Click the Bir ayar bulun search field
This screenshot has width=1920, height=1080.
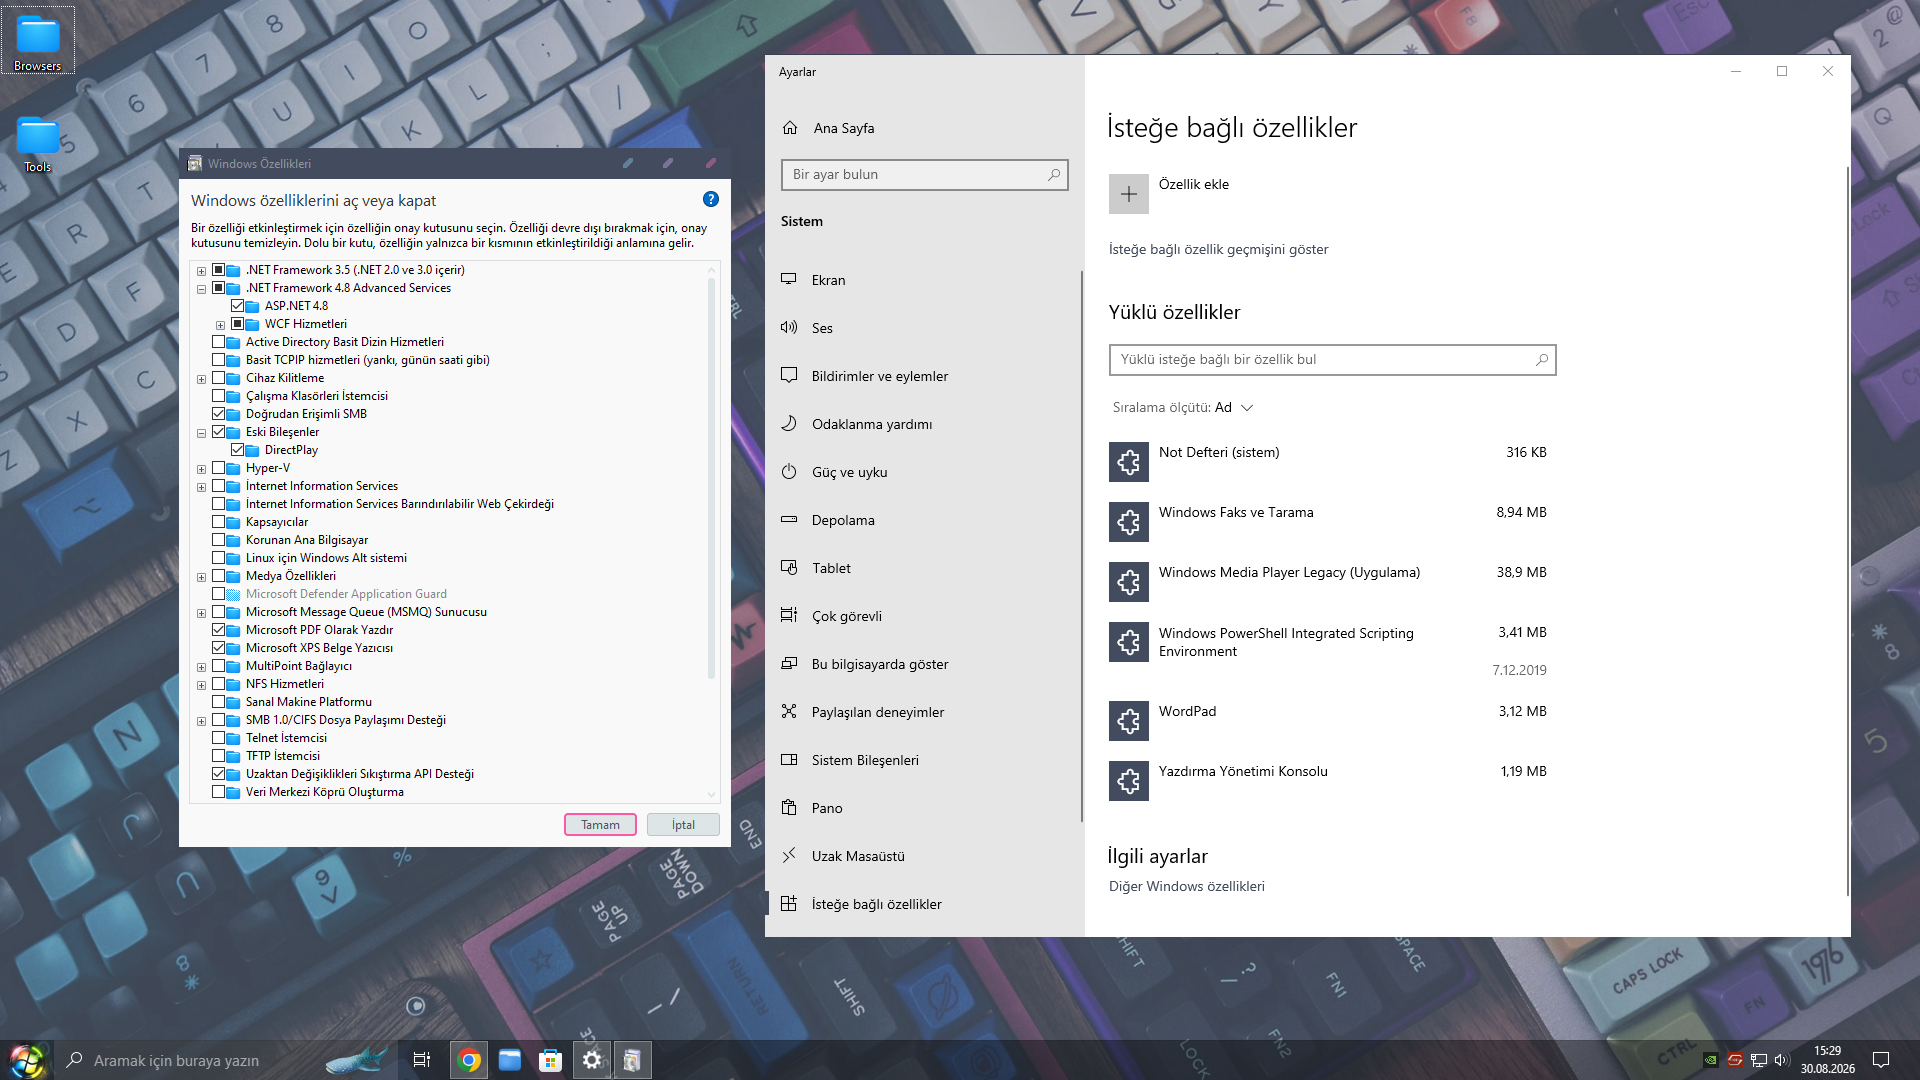click(924, 174)
